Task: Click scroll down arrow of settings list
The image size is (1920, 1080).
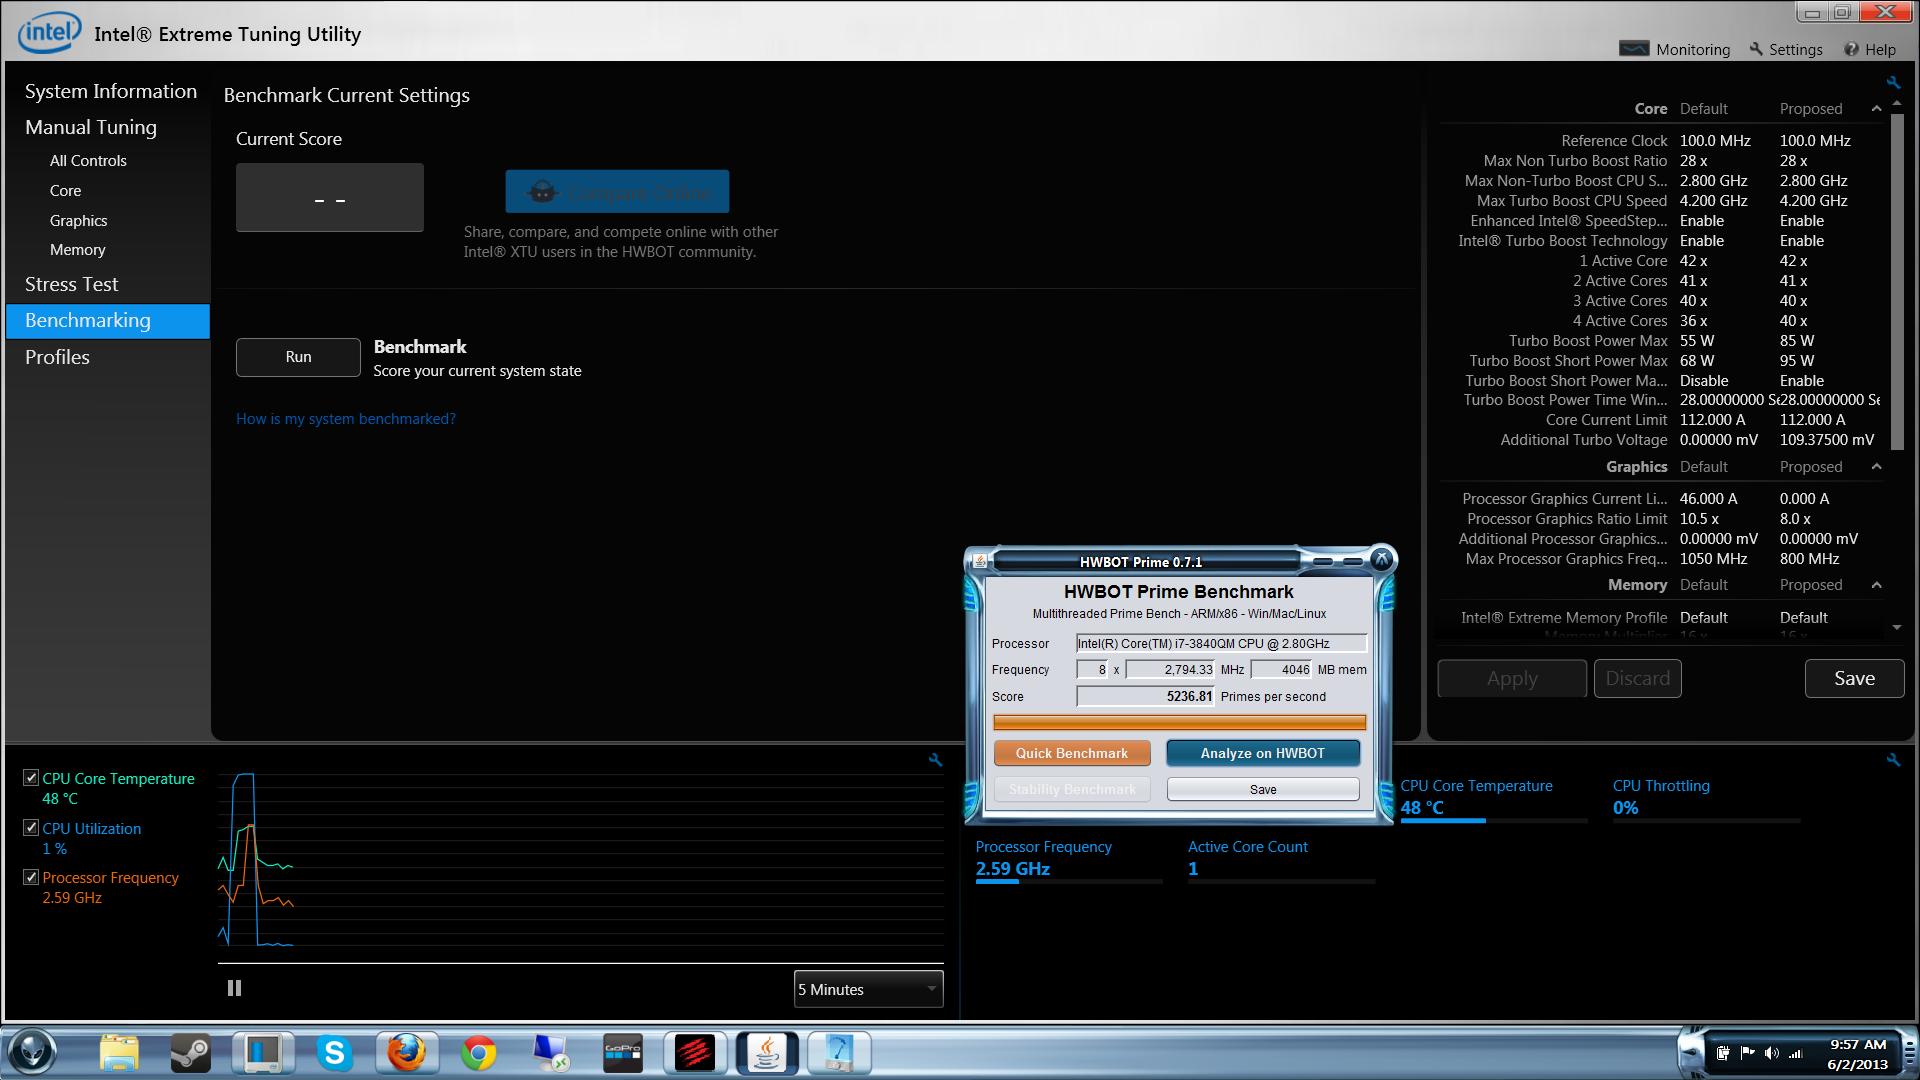Action: click(1897, 628)
